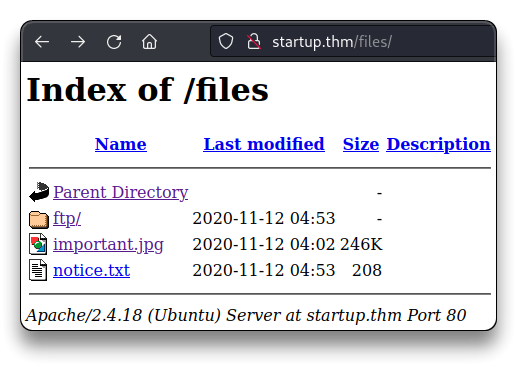Go back with the browser back arrow

(42, 42)
